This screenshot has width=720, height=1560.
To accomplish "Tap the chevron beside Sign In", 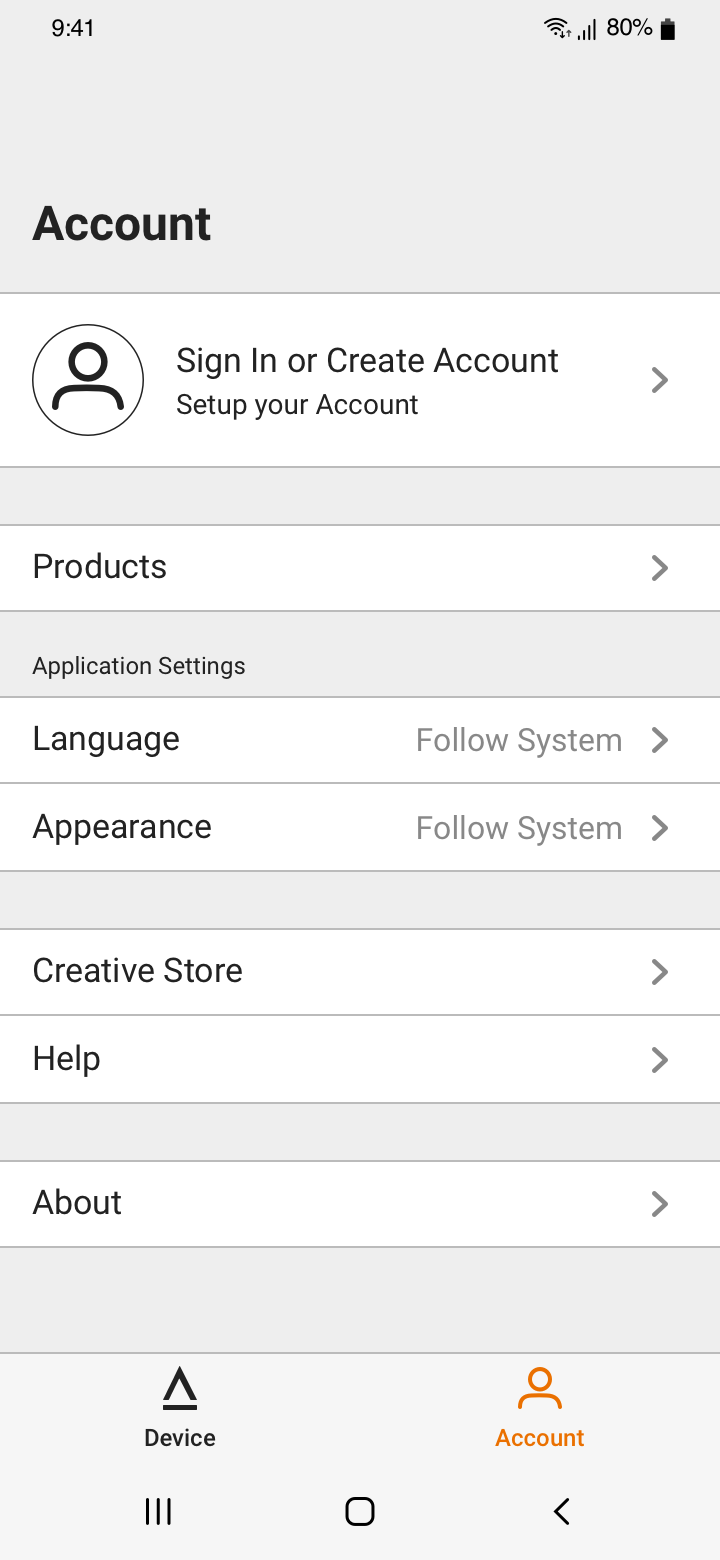I will click(x=659, y=380).
